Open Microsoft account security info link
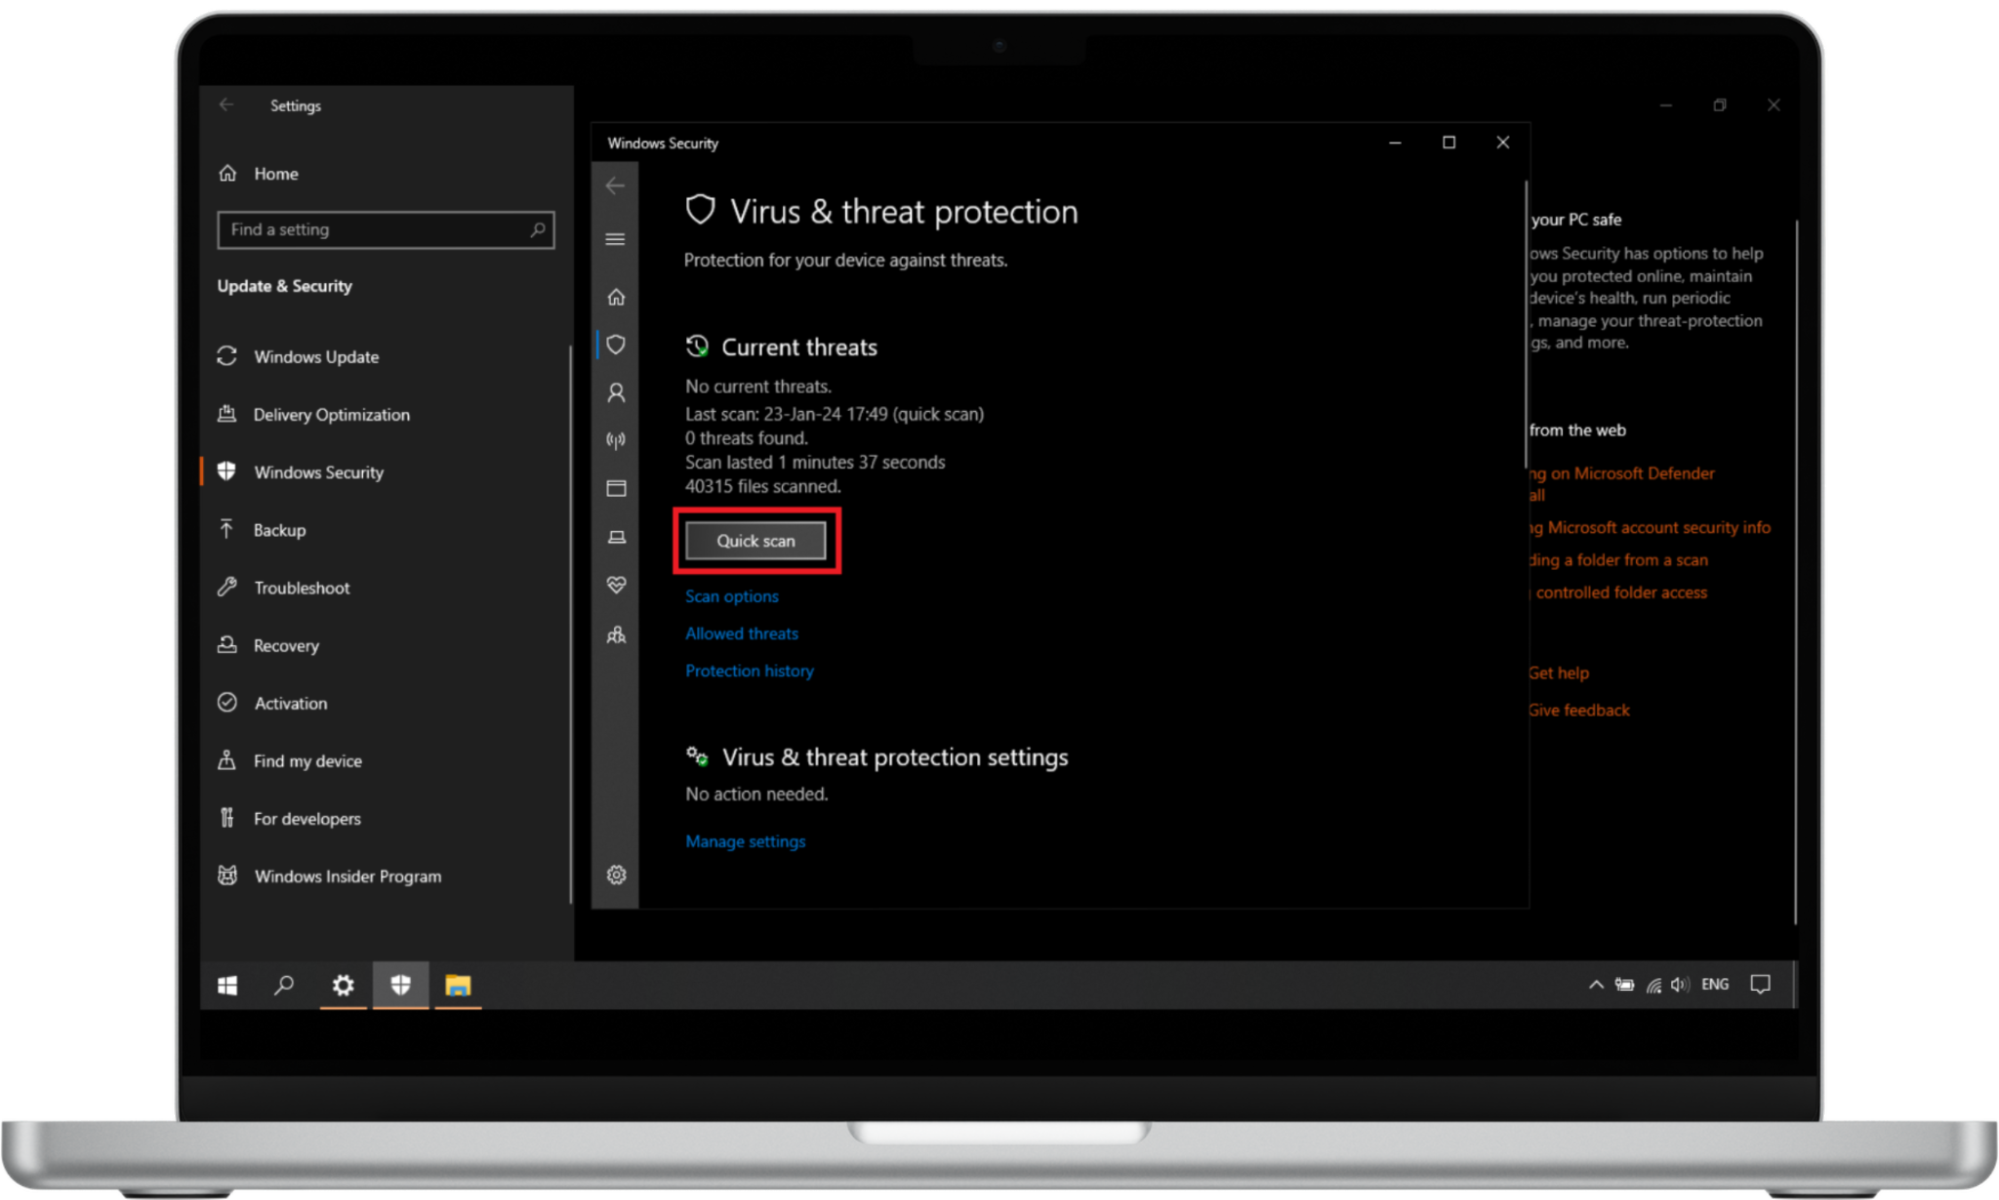This screenshot has height=1200, width=1999. coord(1650,528)
